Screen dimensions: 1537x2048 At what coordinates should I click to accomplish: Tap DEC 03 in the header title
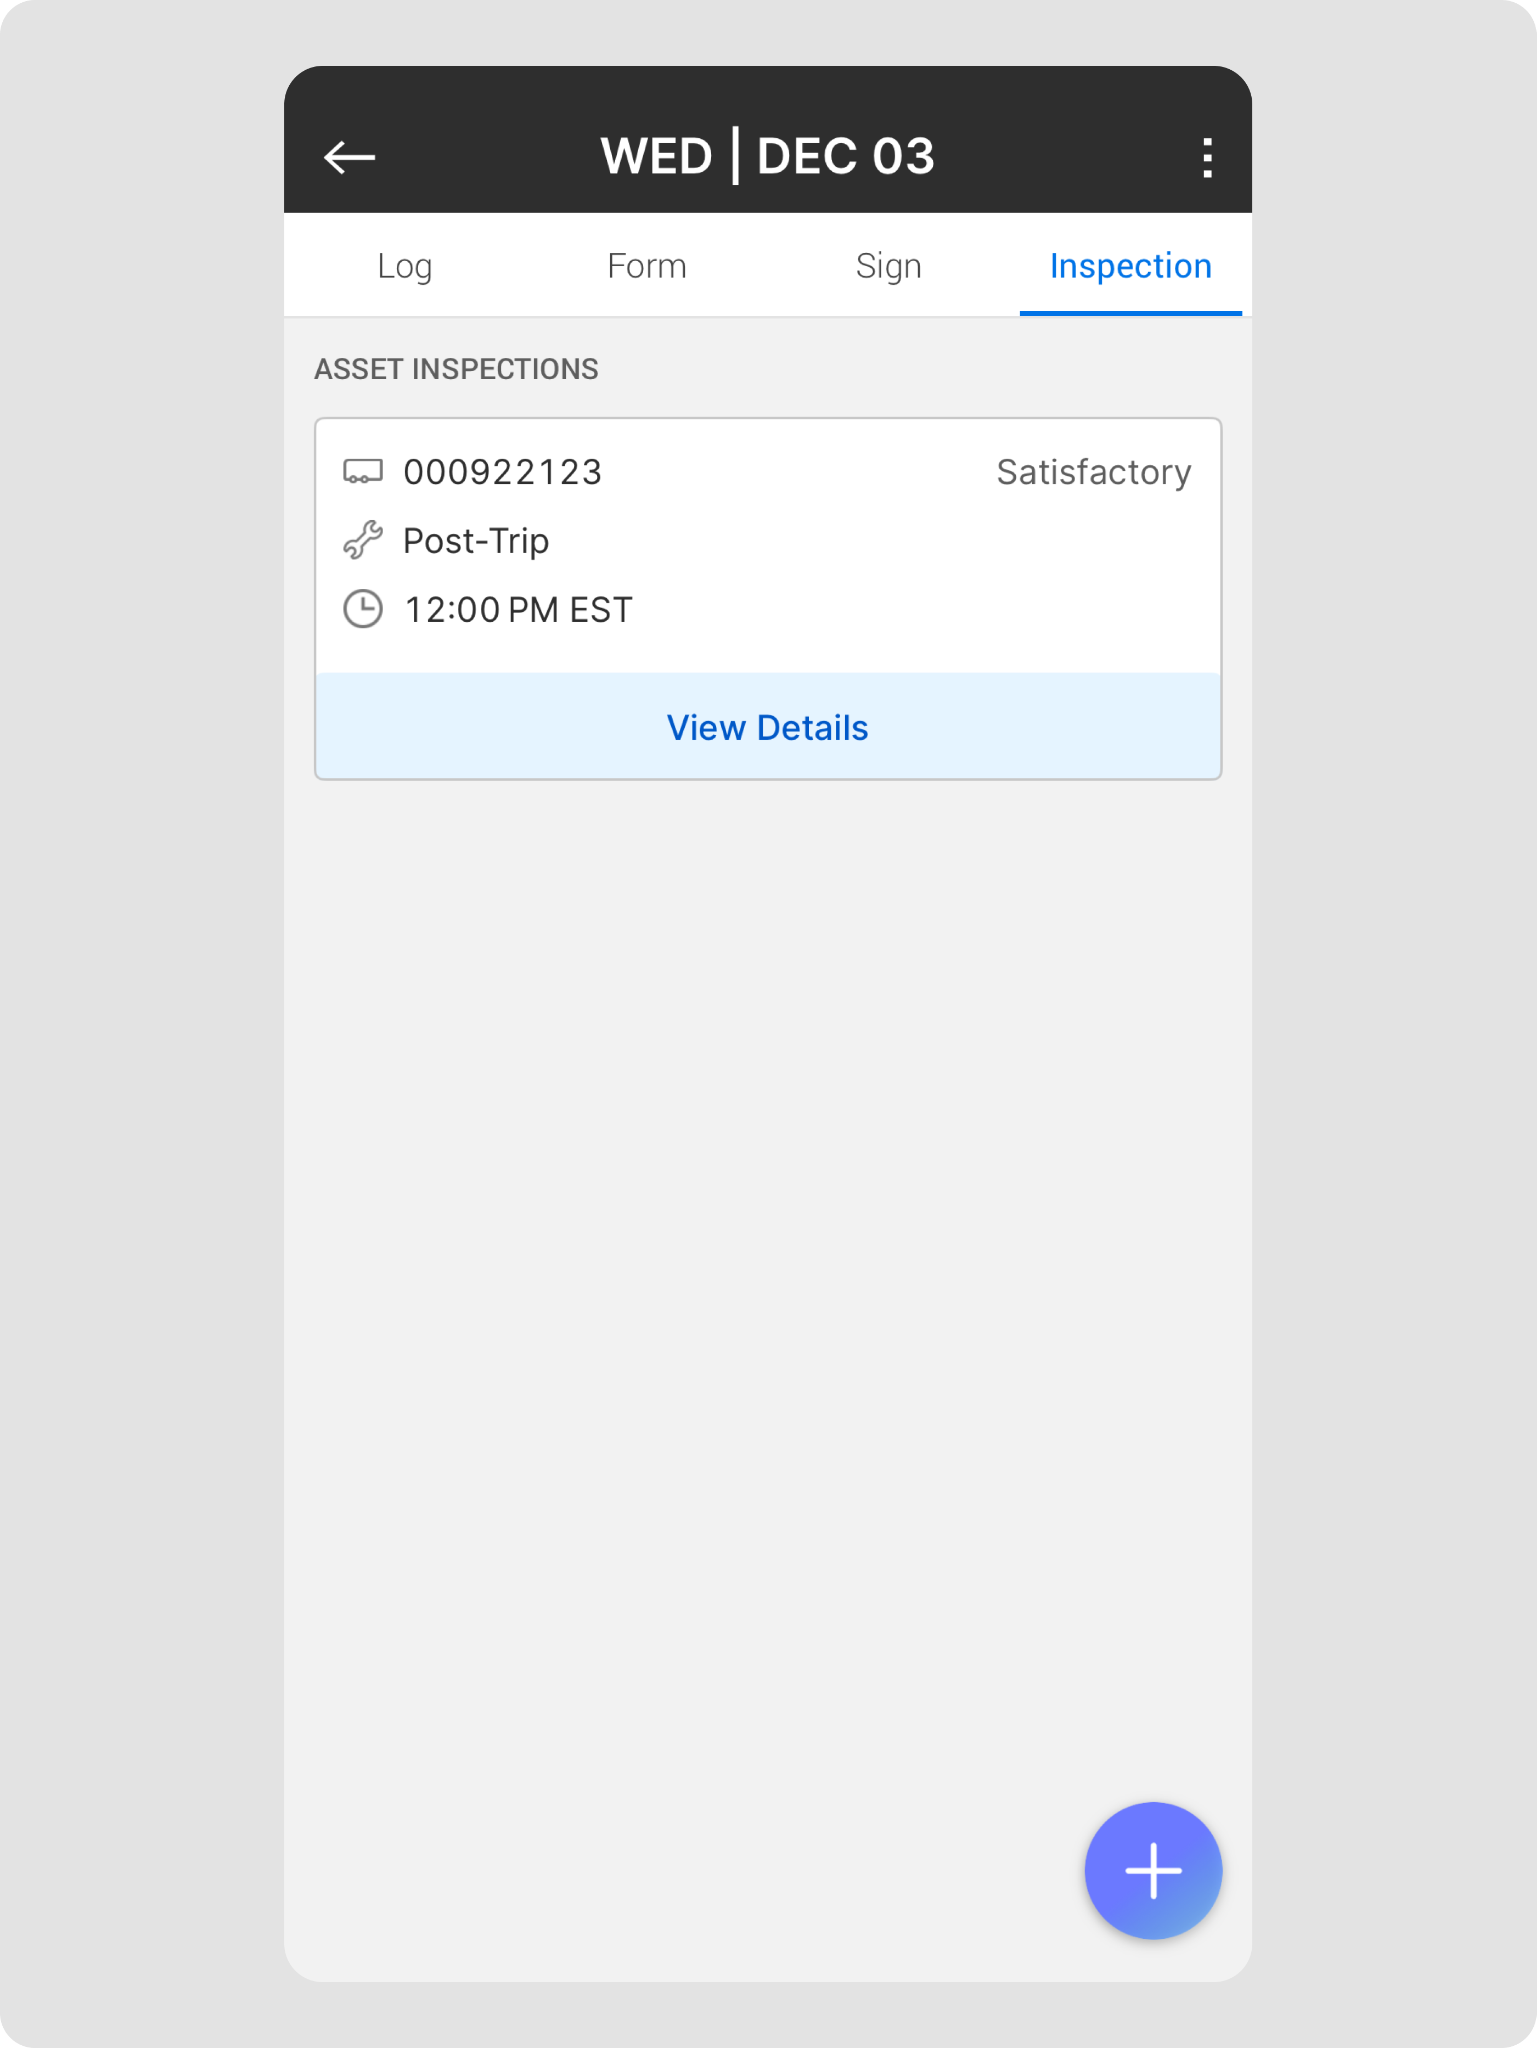pos(845,157)
